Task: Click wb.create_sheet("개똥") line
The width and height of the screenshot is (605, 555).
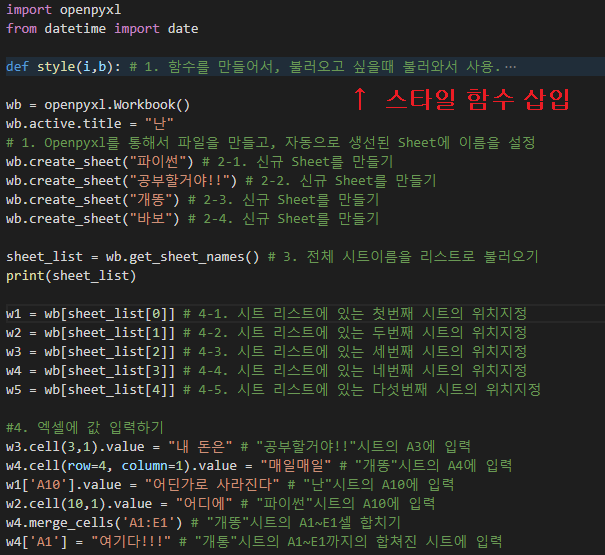Action: point(193,200)
